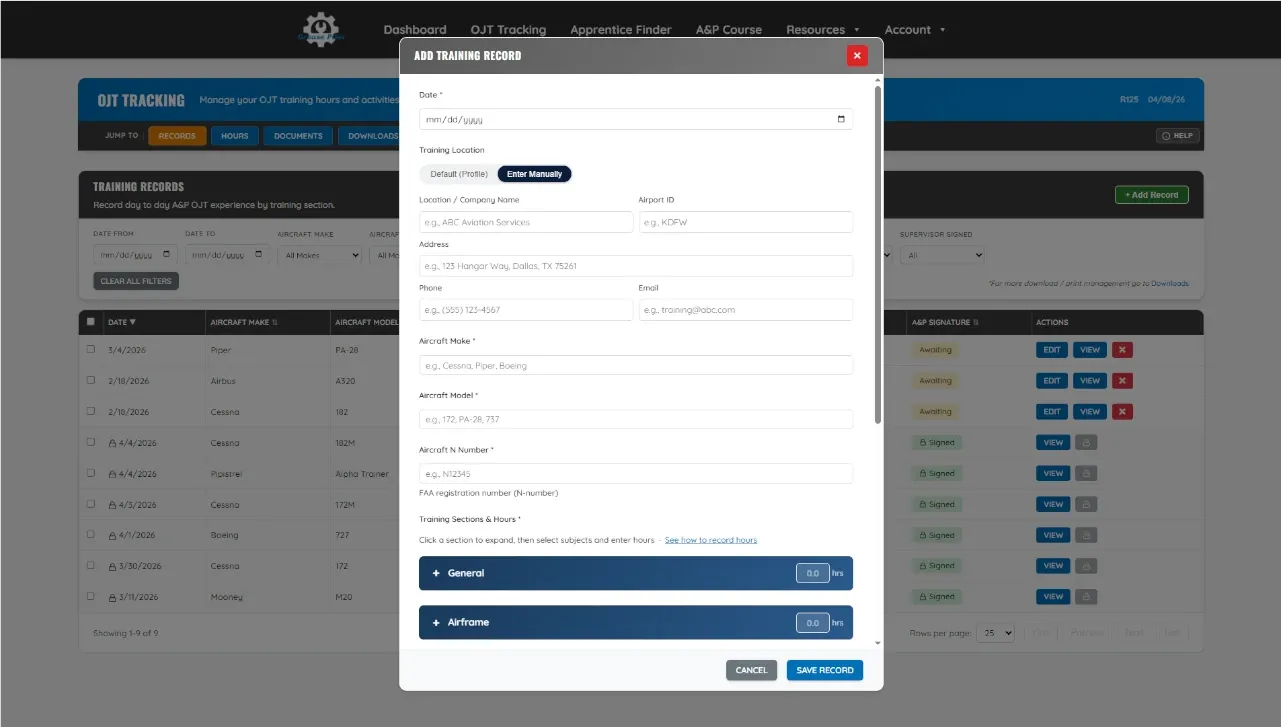Jump to the Hours tab
The image size is (1281, 727).
coord(235,136)
